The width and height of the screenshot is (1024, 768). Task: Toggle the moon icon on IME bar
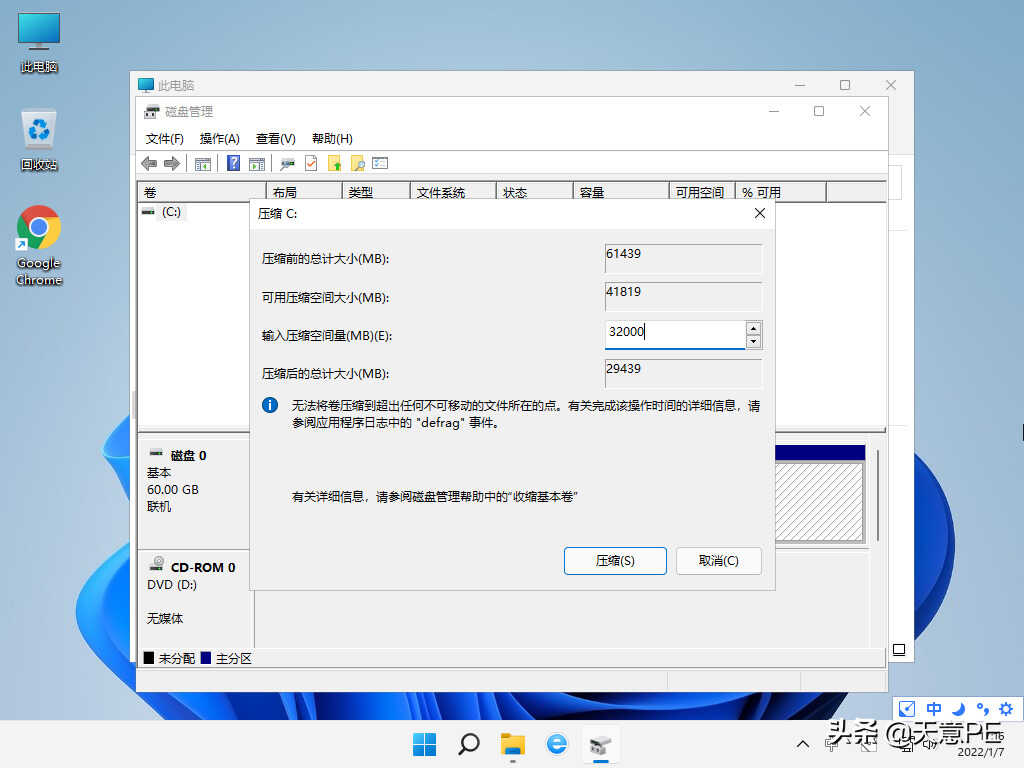(958, 709)
